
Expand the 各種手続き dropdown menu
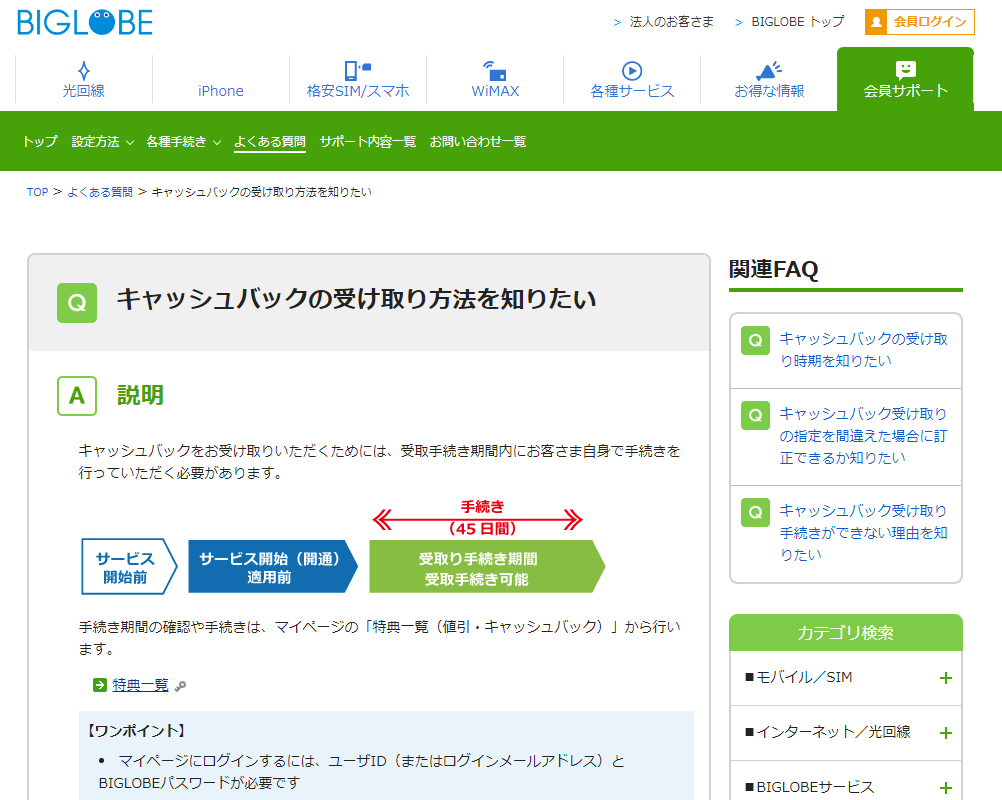(183, 141)
